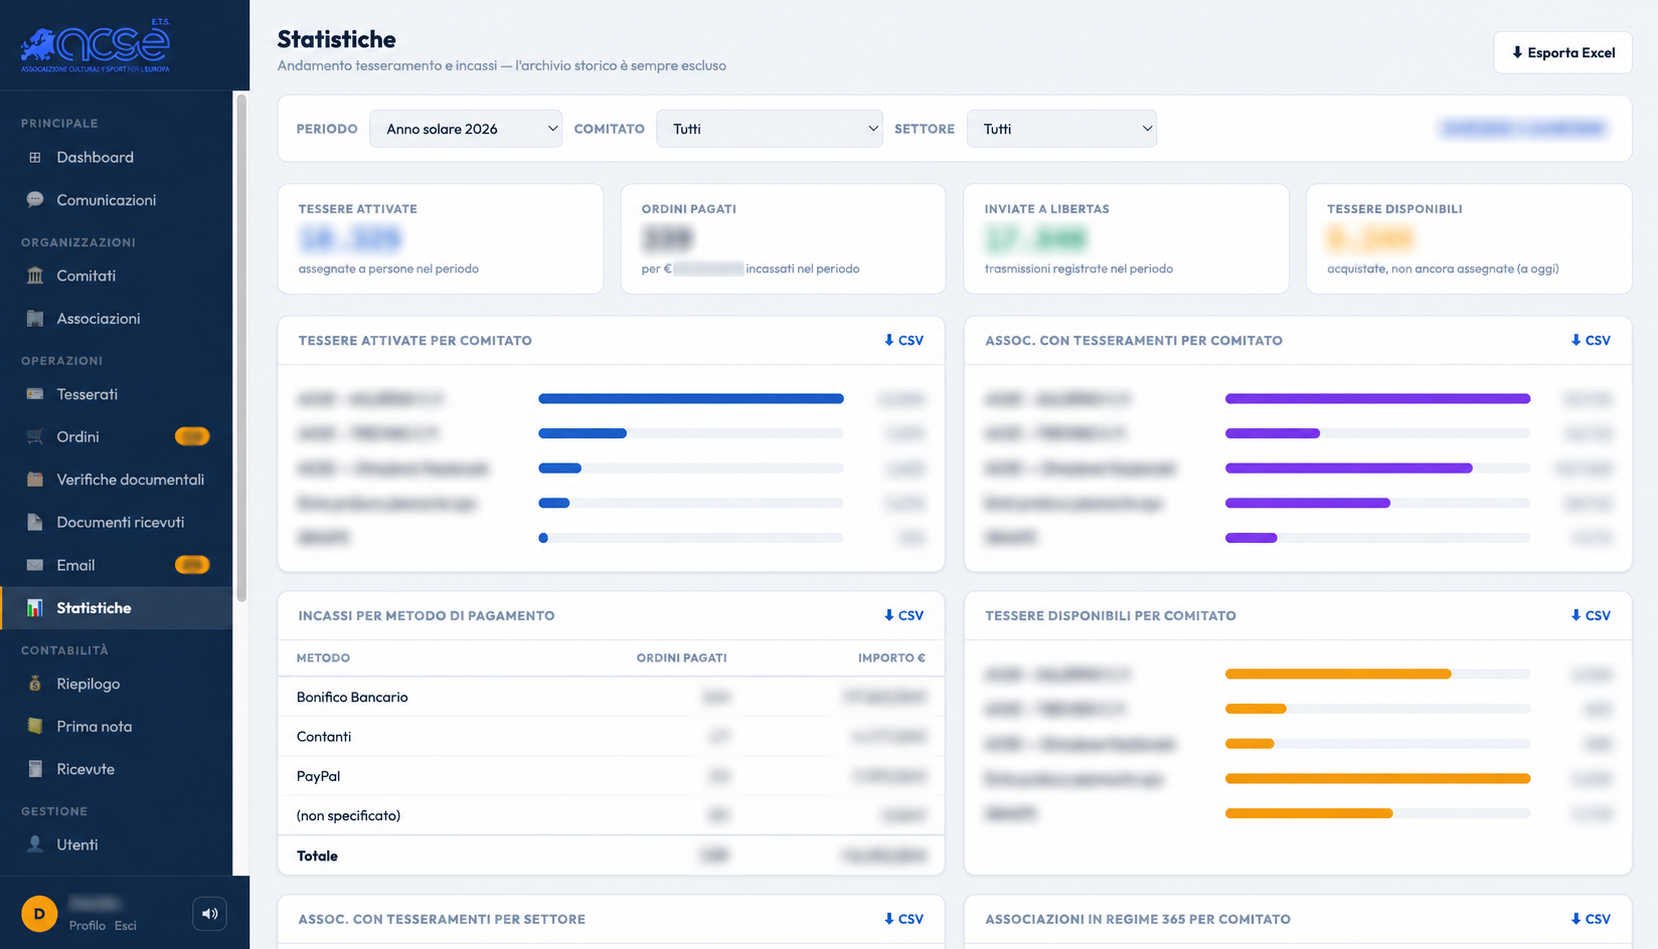Viewport: 1658px width, 949px height.
Task: Open the Dashboard grid icon
Action: [35, 157]
